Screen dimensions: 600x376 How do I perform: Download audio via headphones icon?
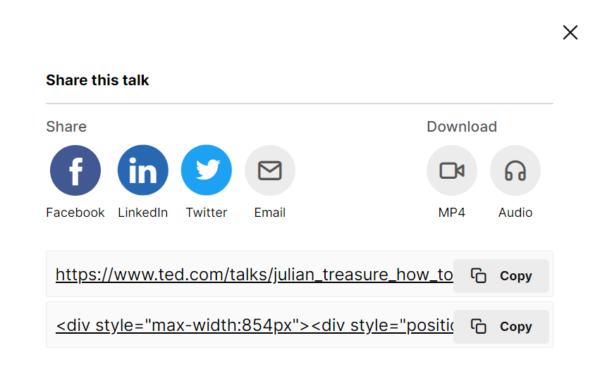pyautogui.click(x=515, y=170)
